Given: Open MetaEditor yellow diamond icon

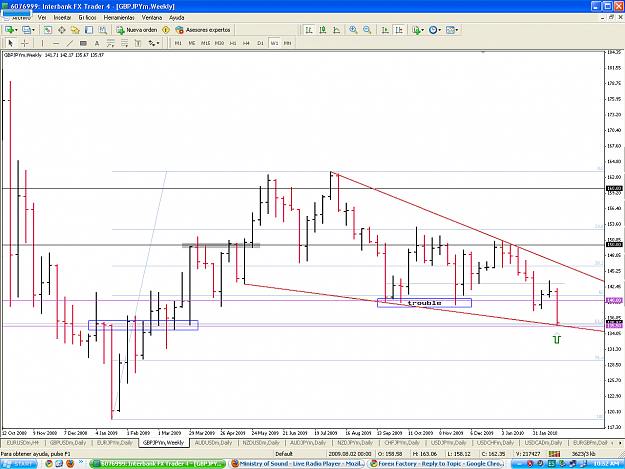Looking at the screenshot, I should click(166, 30).
